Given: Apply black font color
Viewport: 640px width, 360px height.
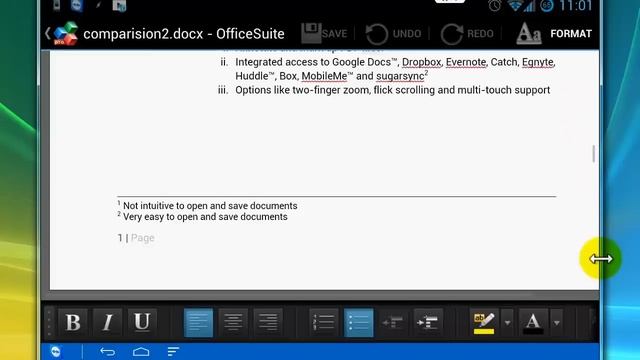Looking at the screenshot, I should click(533, 322).
